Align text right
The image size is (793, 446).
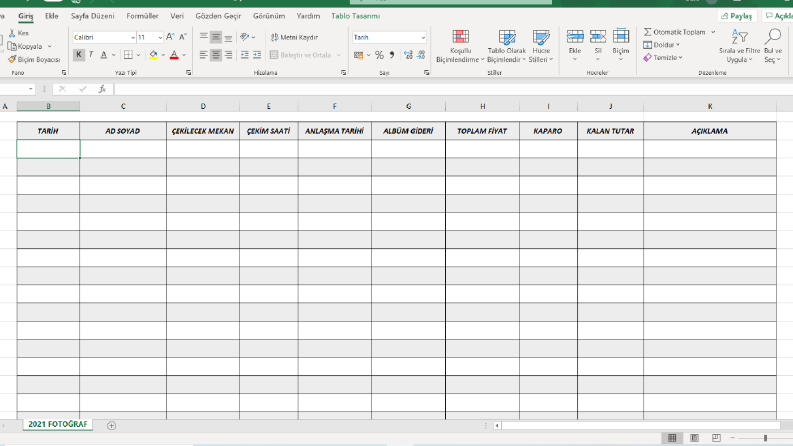coord(229,55)
